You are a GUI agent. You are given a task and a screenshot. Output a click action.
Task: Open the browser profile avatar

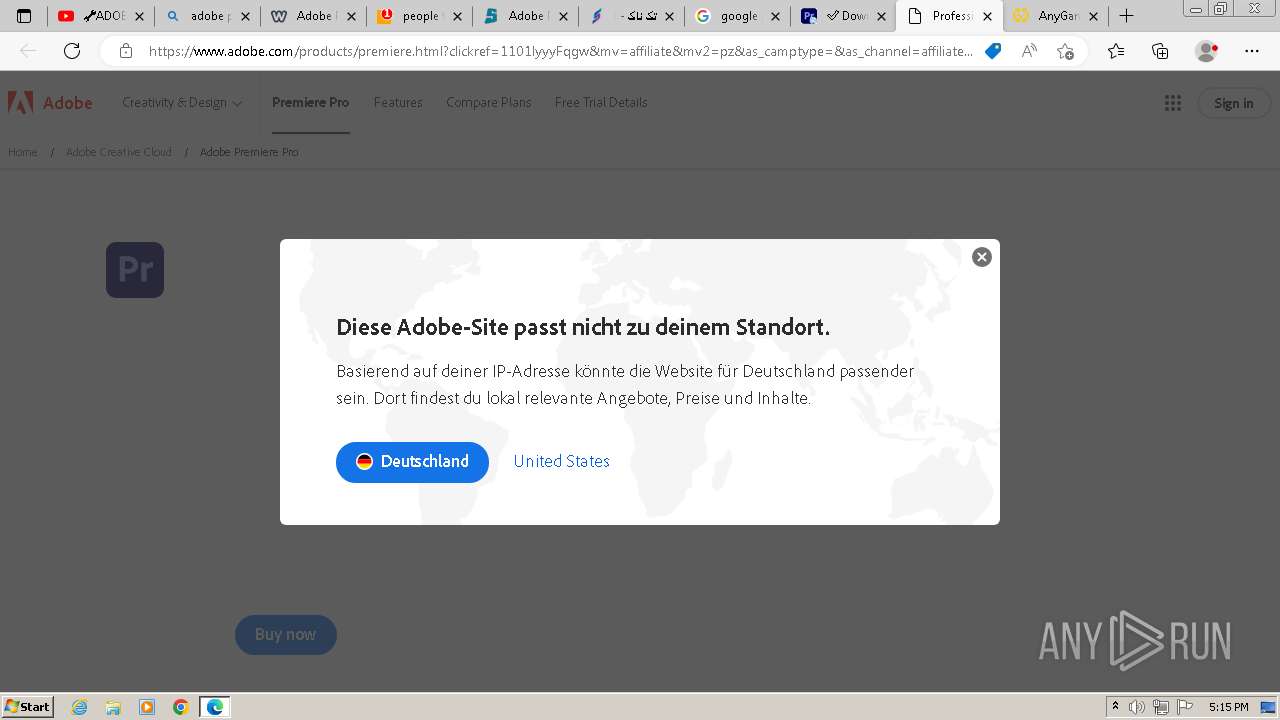tap(1207, 51)
